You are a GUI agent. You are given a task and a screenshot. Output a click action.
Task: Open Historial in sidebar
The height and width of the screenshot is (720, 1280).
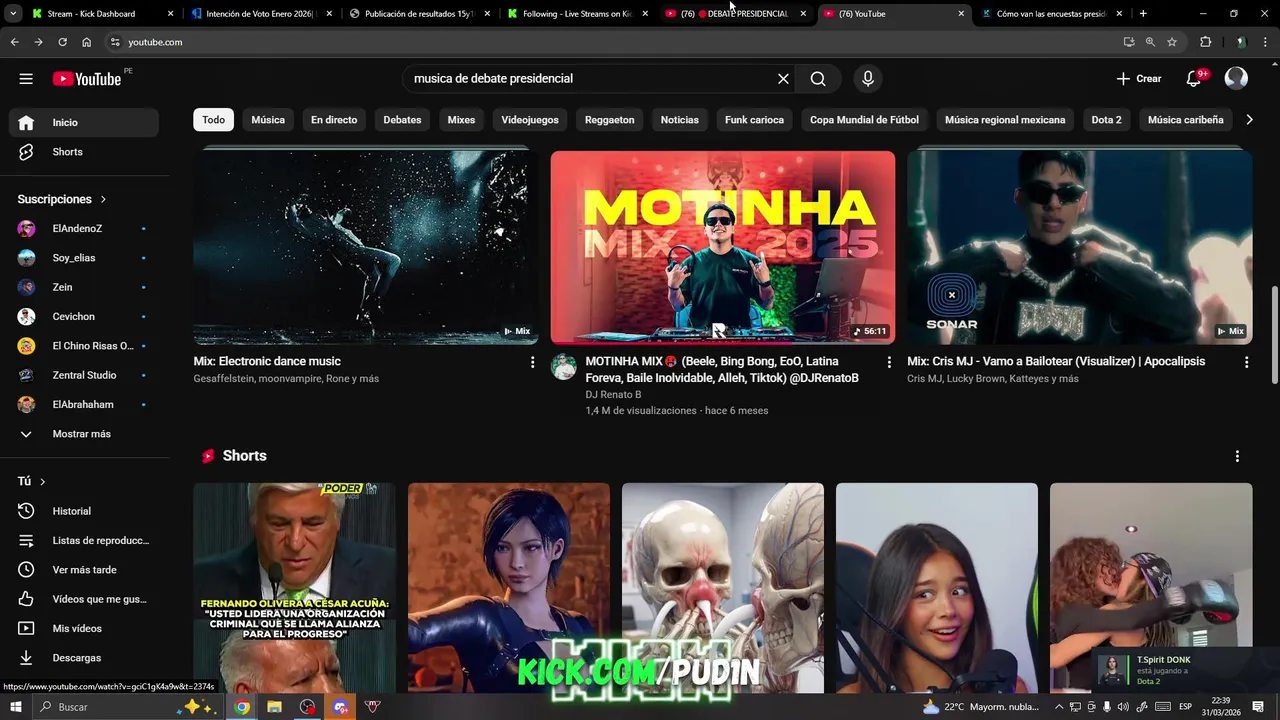84,511
